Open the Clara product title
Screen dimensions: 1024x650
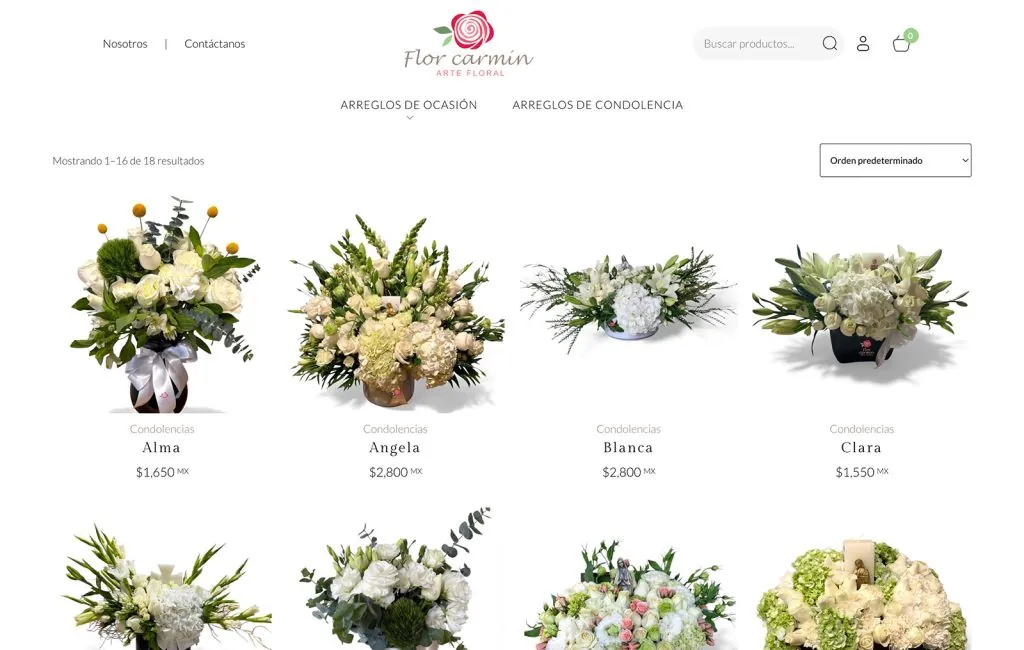pyautogui.click(x=861, y=447)
